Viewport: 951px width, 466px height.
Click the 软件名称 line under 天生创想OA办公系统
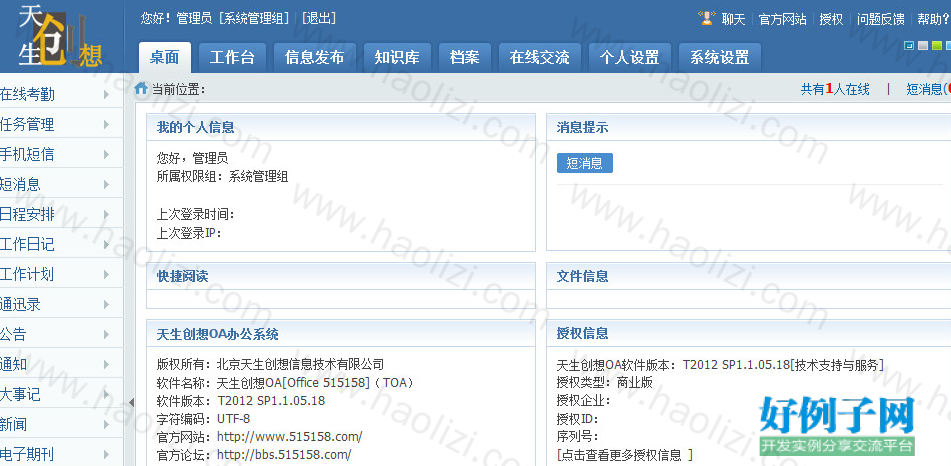pos(285,382)
